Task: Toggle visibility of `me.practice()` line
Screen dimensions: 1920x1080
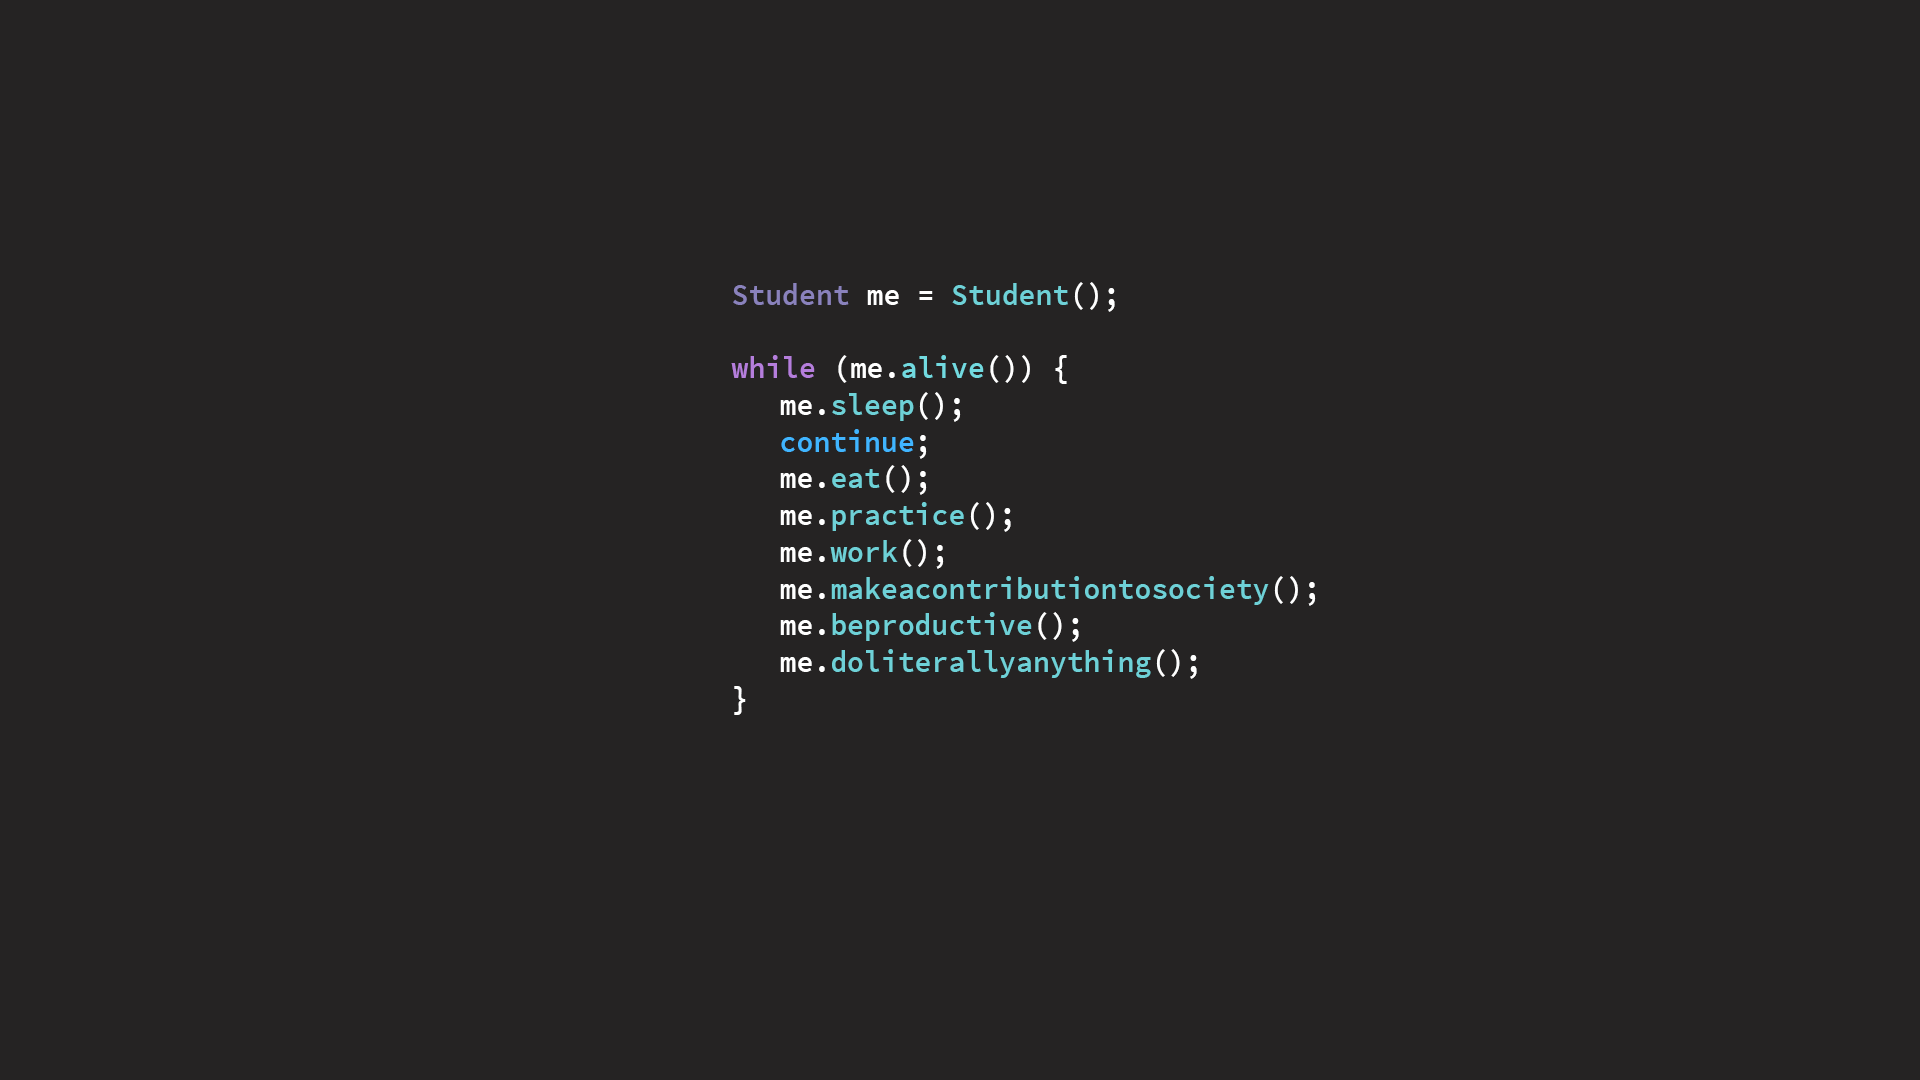Action: (x=897, y=514)
